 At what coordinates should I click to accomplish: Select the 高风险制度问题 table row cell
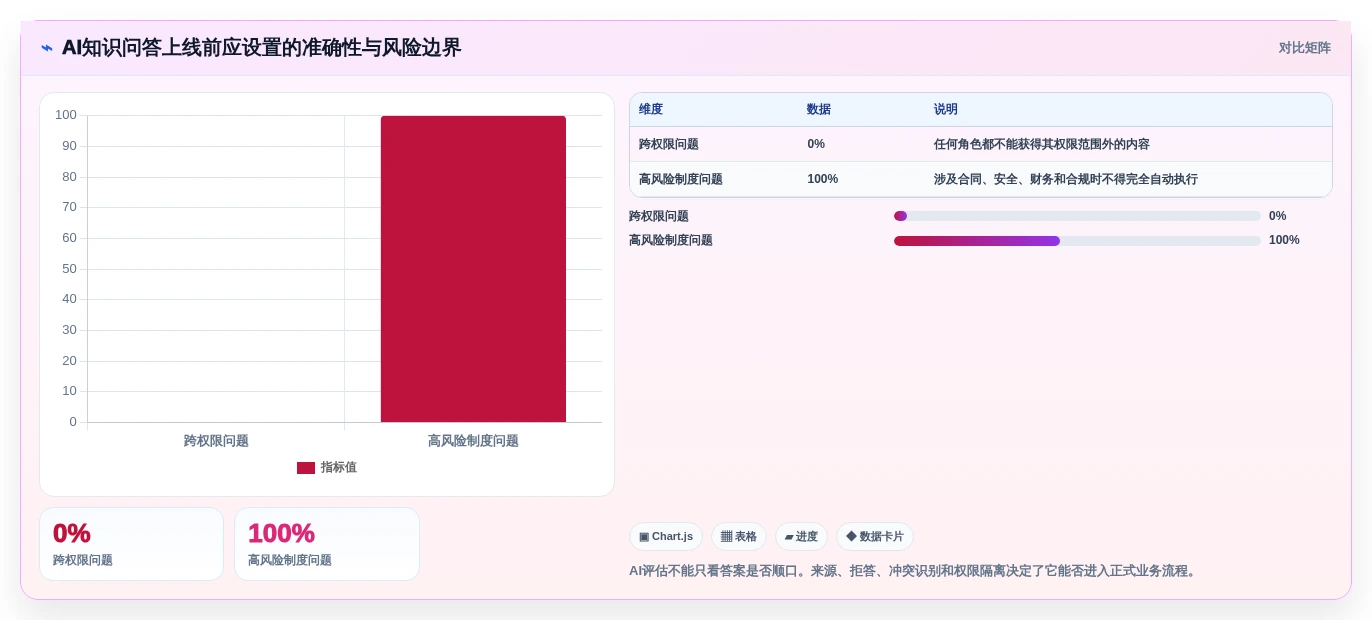pos(681,180)
